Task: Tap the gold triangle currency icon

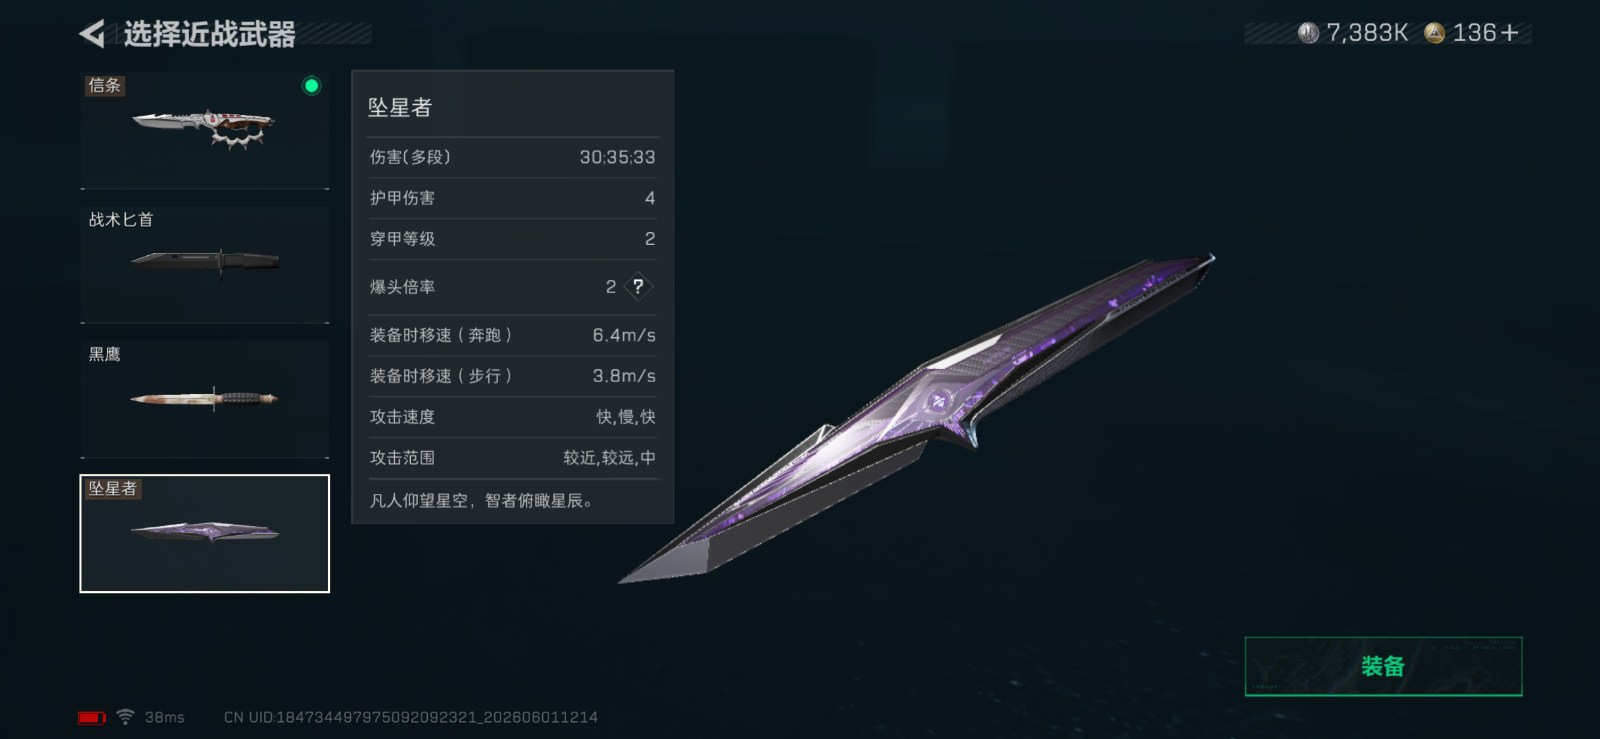Action: click(1434, 33)
